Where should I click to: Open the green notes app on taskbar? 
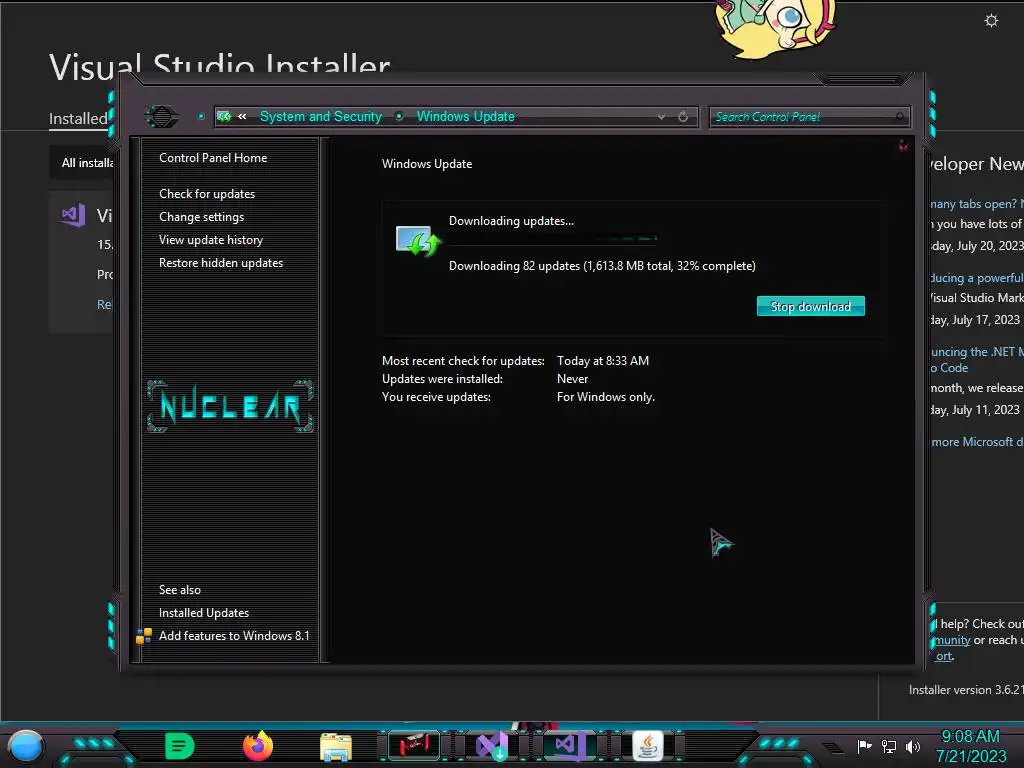(180, 746)
